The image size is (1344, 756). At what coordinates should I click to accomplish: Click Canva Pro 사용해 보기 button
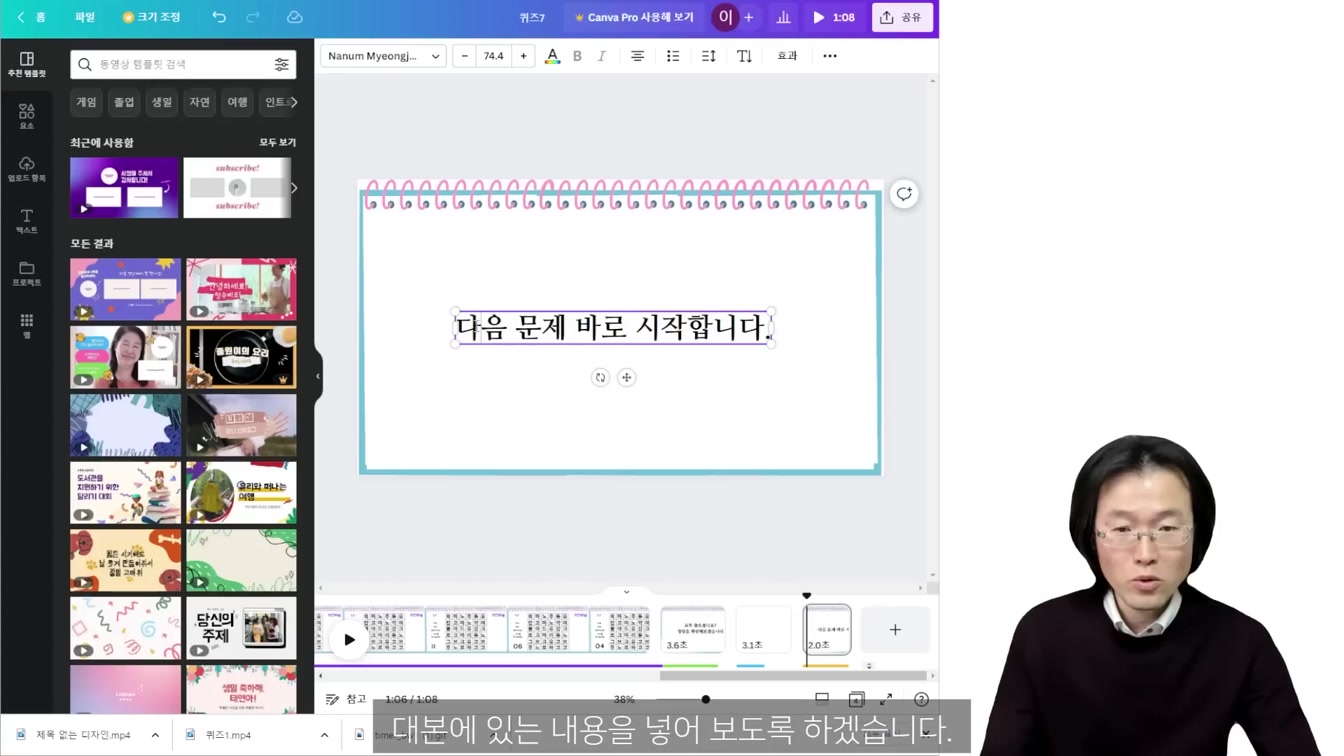click(x=634, y=17)
